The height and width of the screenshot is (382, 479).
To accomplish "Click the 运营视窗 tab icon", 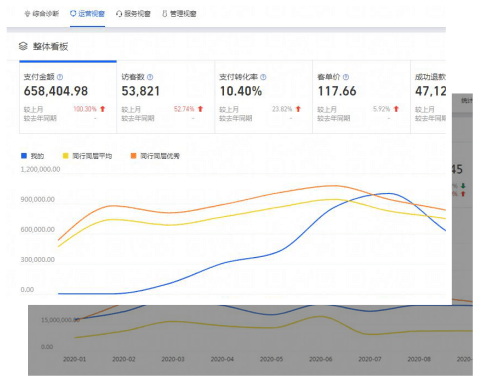I will click(73, 13).
